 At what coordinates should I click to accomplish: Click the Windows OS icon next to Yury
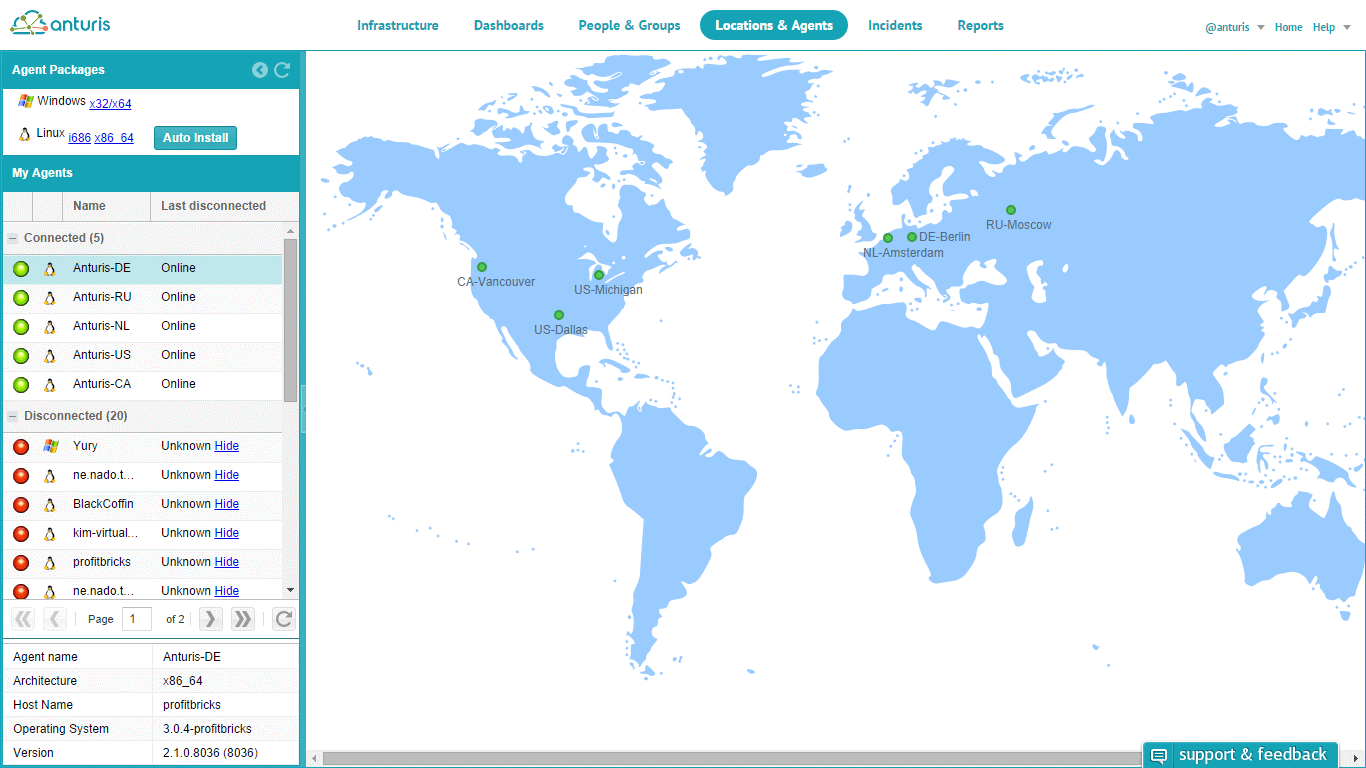[50, 446]
